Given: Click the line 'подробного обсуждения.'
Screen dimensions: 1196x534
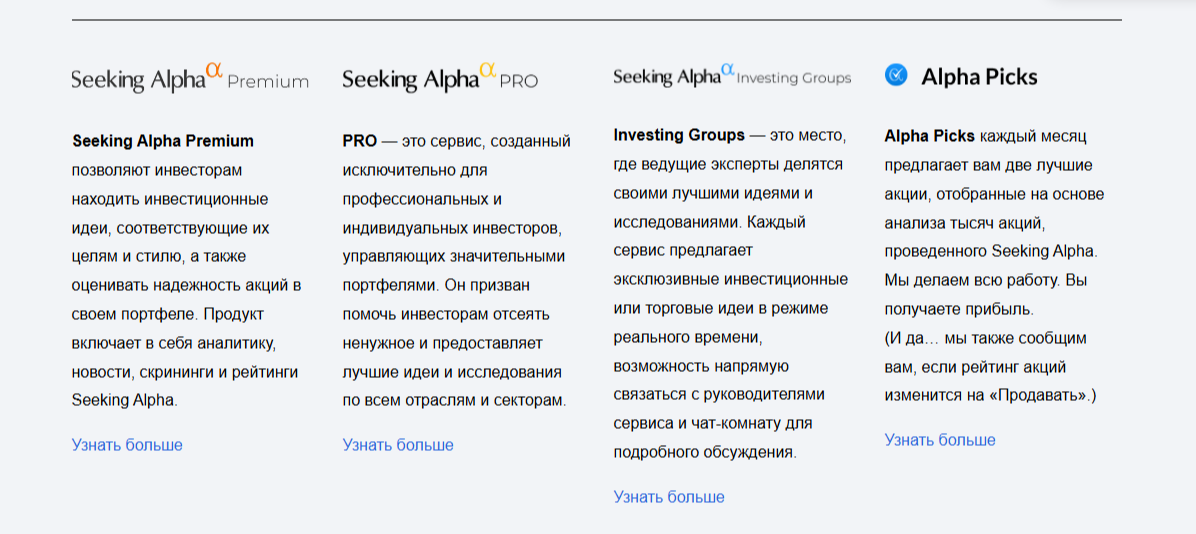Looking at the screenshot, I should 705,452.
